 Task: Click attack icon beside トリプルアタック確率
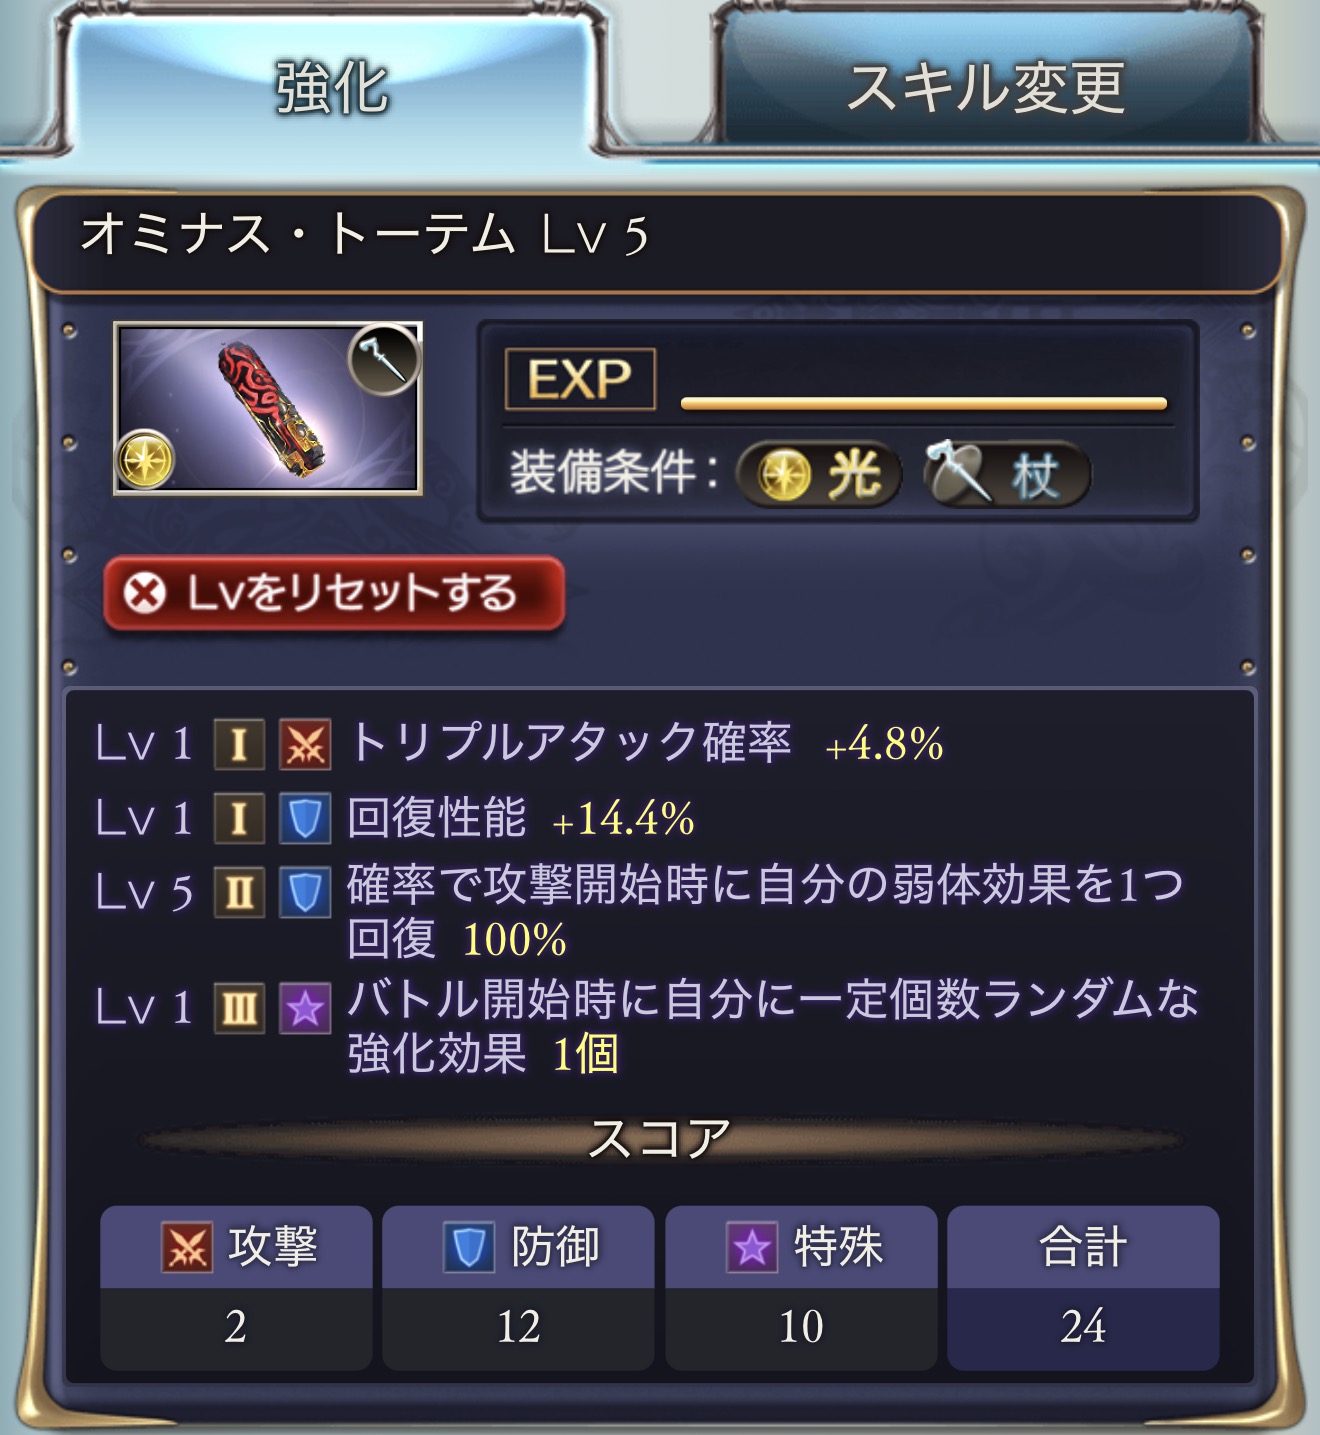point(305,744)
